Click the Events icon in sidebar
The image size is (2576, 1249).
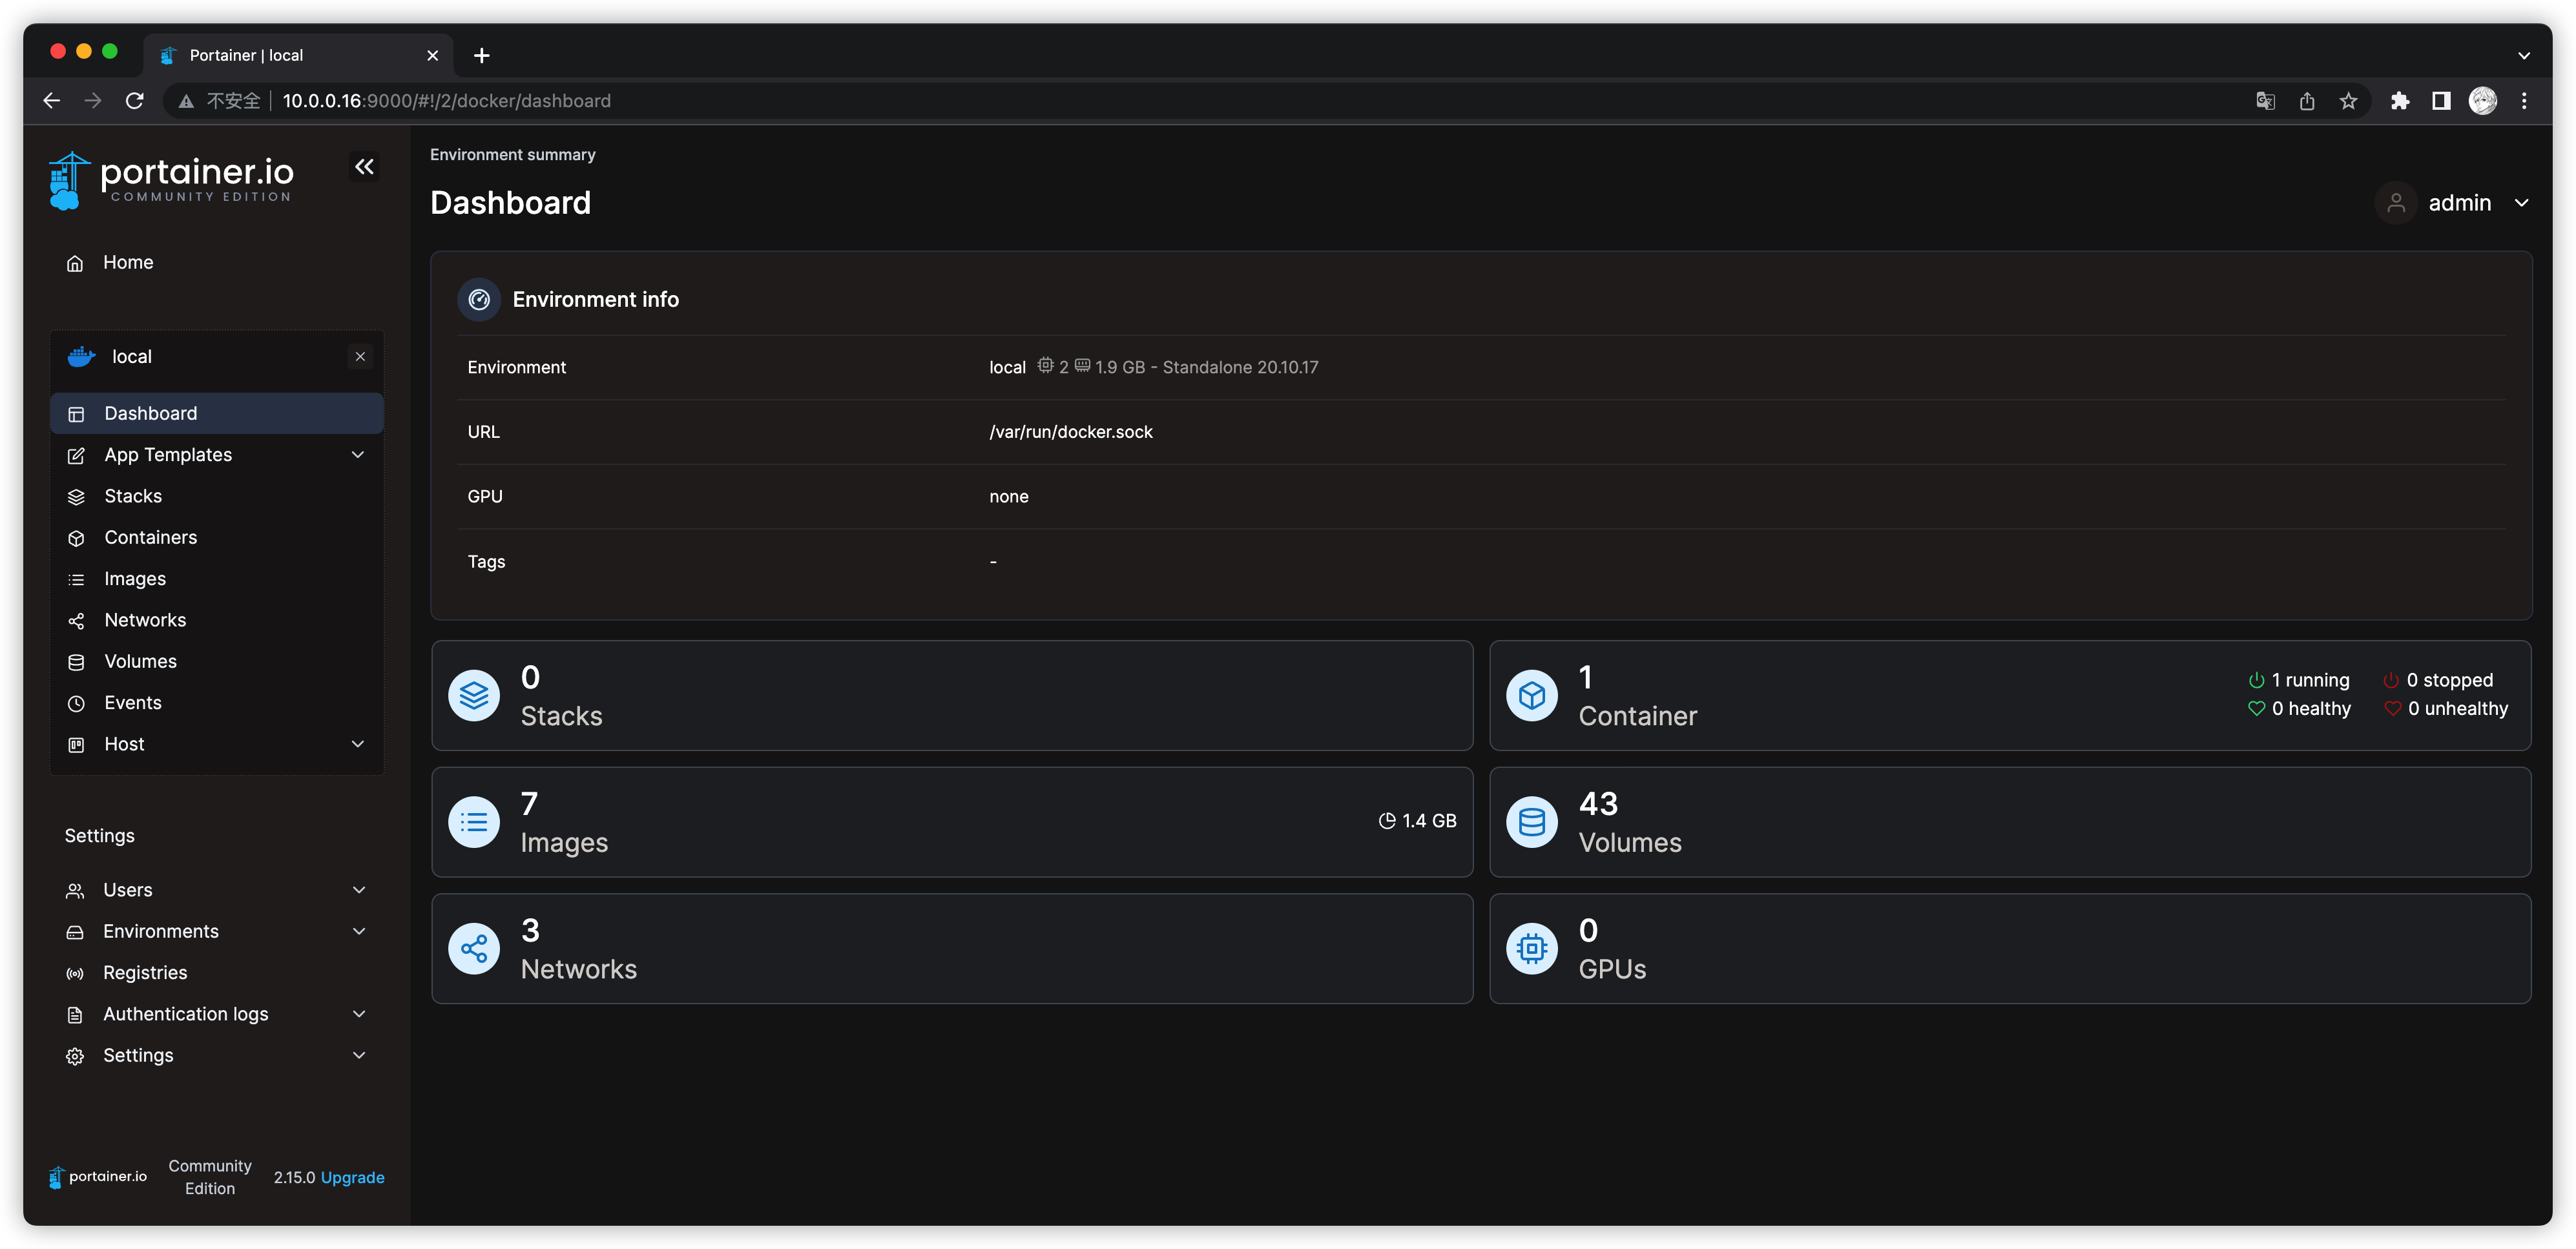78,703
